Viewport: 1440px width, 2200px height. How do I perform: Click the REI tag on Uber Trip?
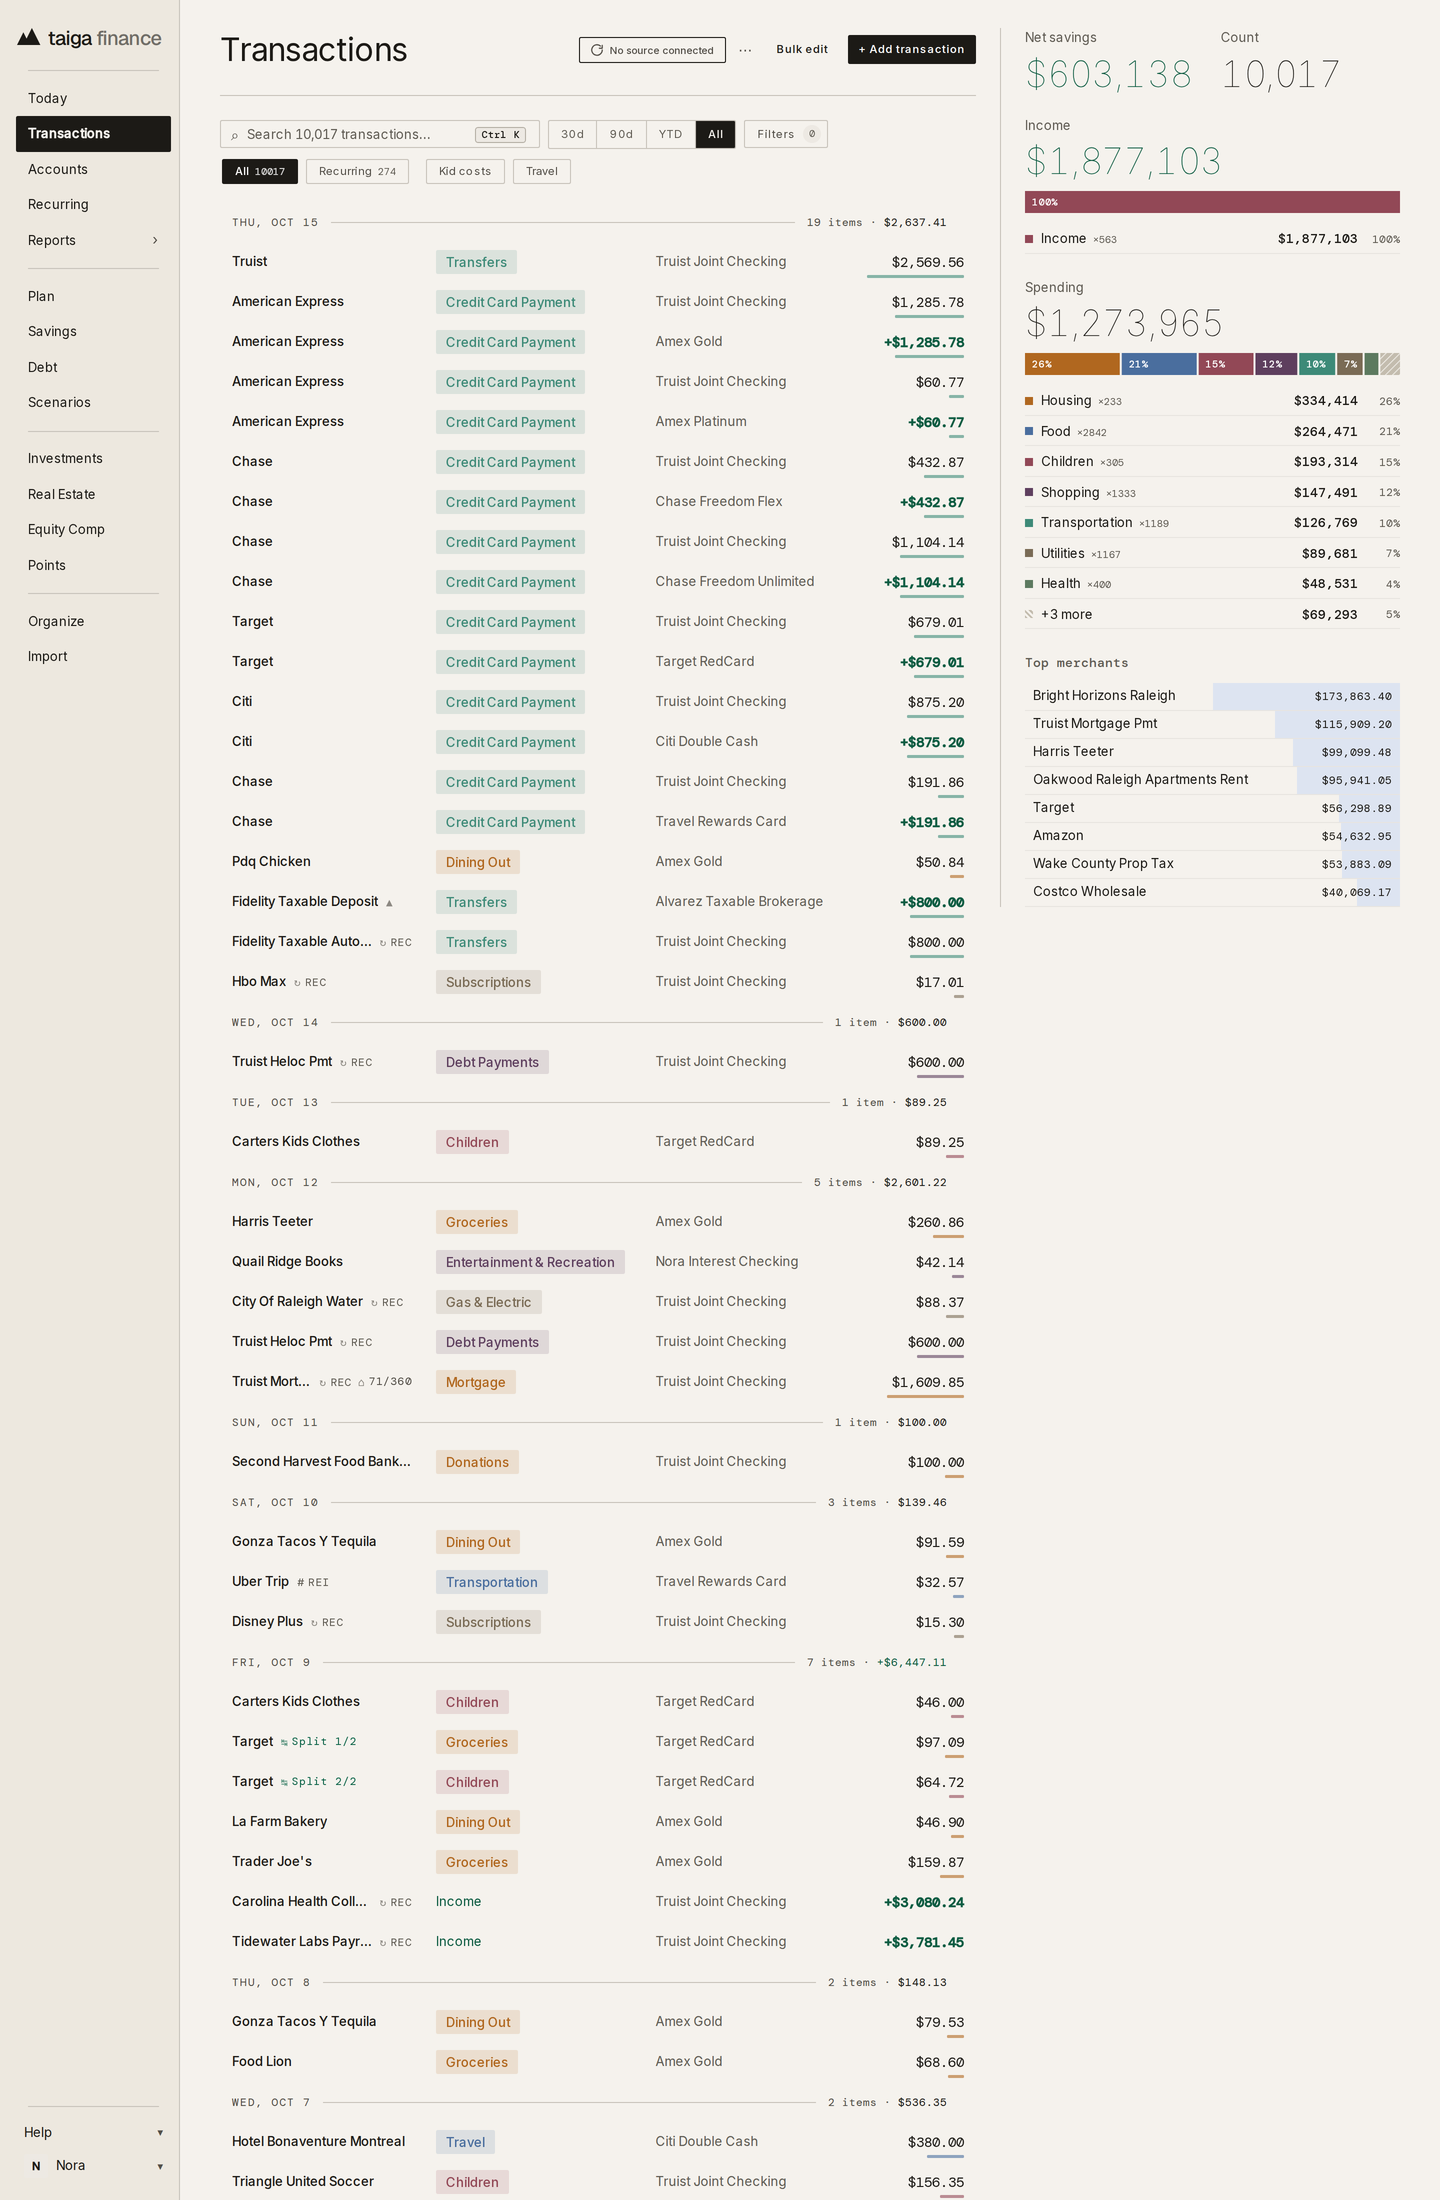313,1582
